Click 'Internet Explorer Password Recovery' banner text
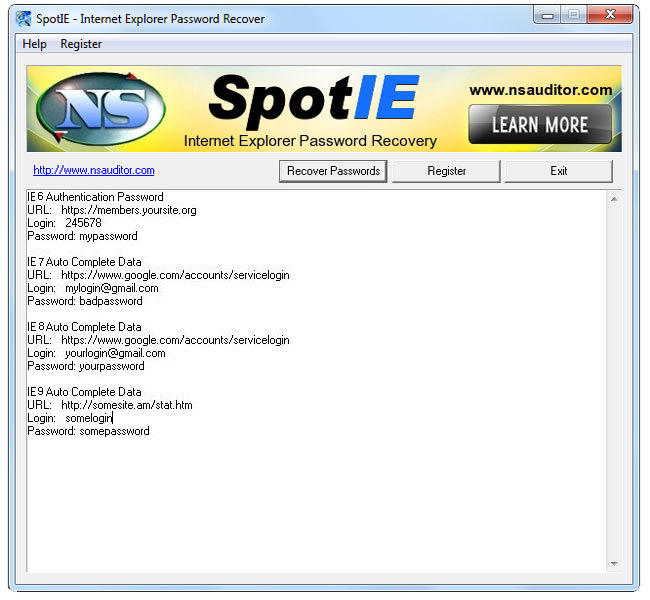 (x=310, y=141)
